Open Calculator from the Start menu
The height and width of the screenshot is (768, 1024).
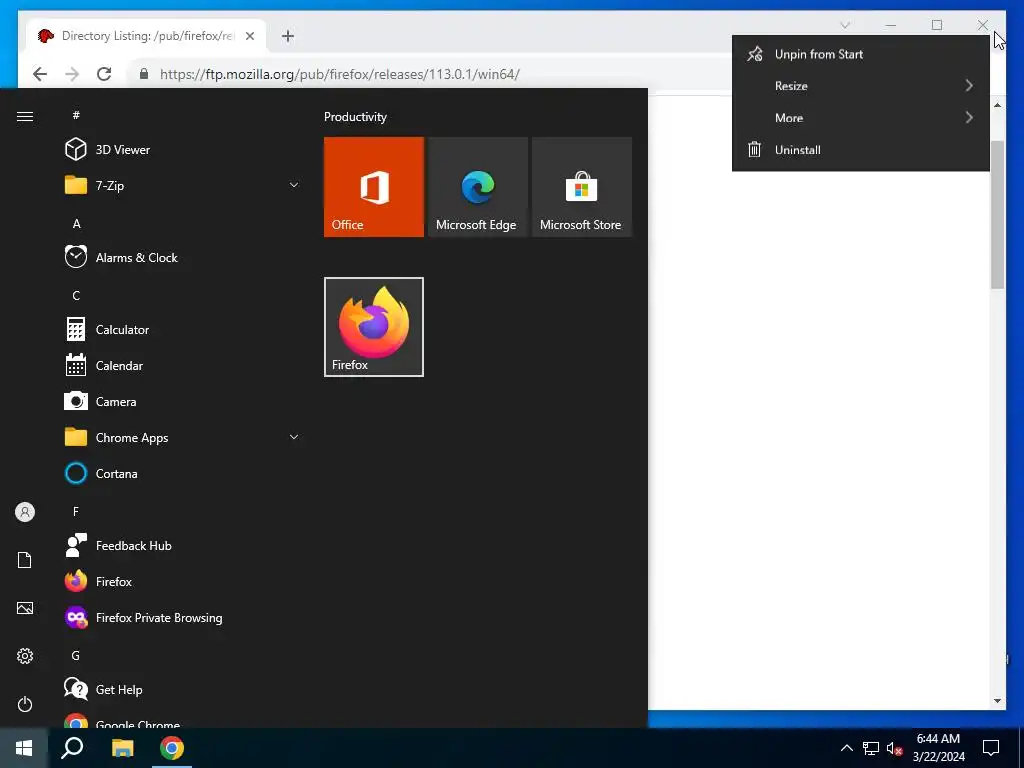(183, 330)
